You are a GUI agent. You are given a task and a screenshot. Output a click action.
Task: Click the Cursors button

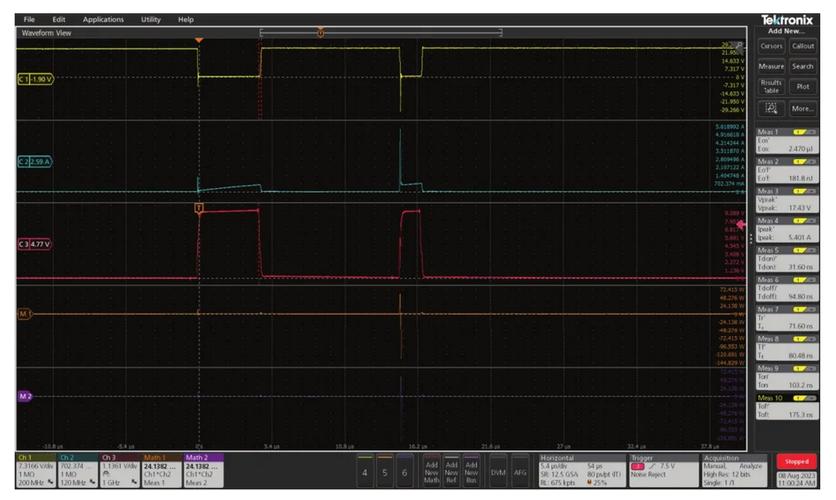click(771, 46)
